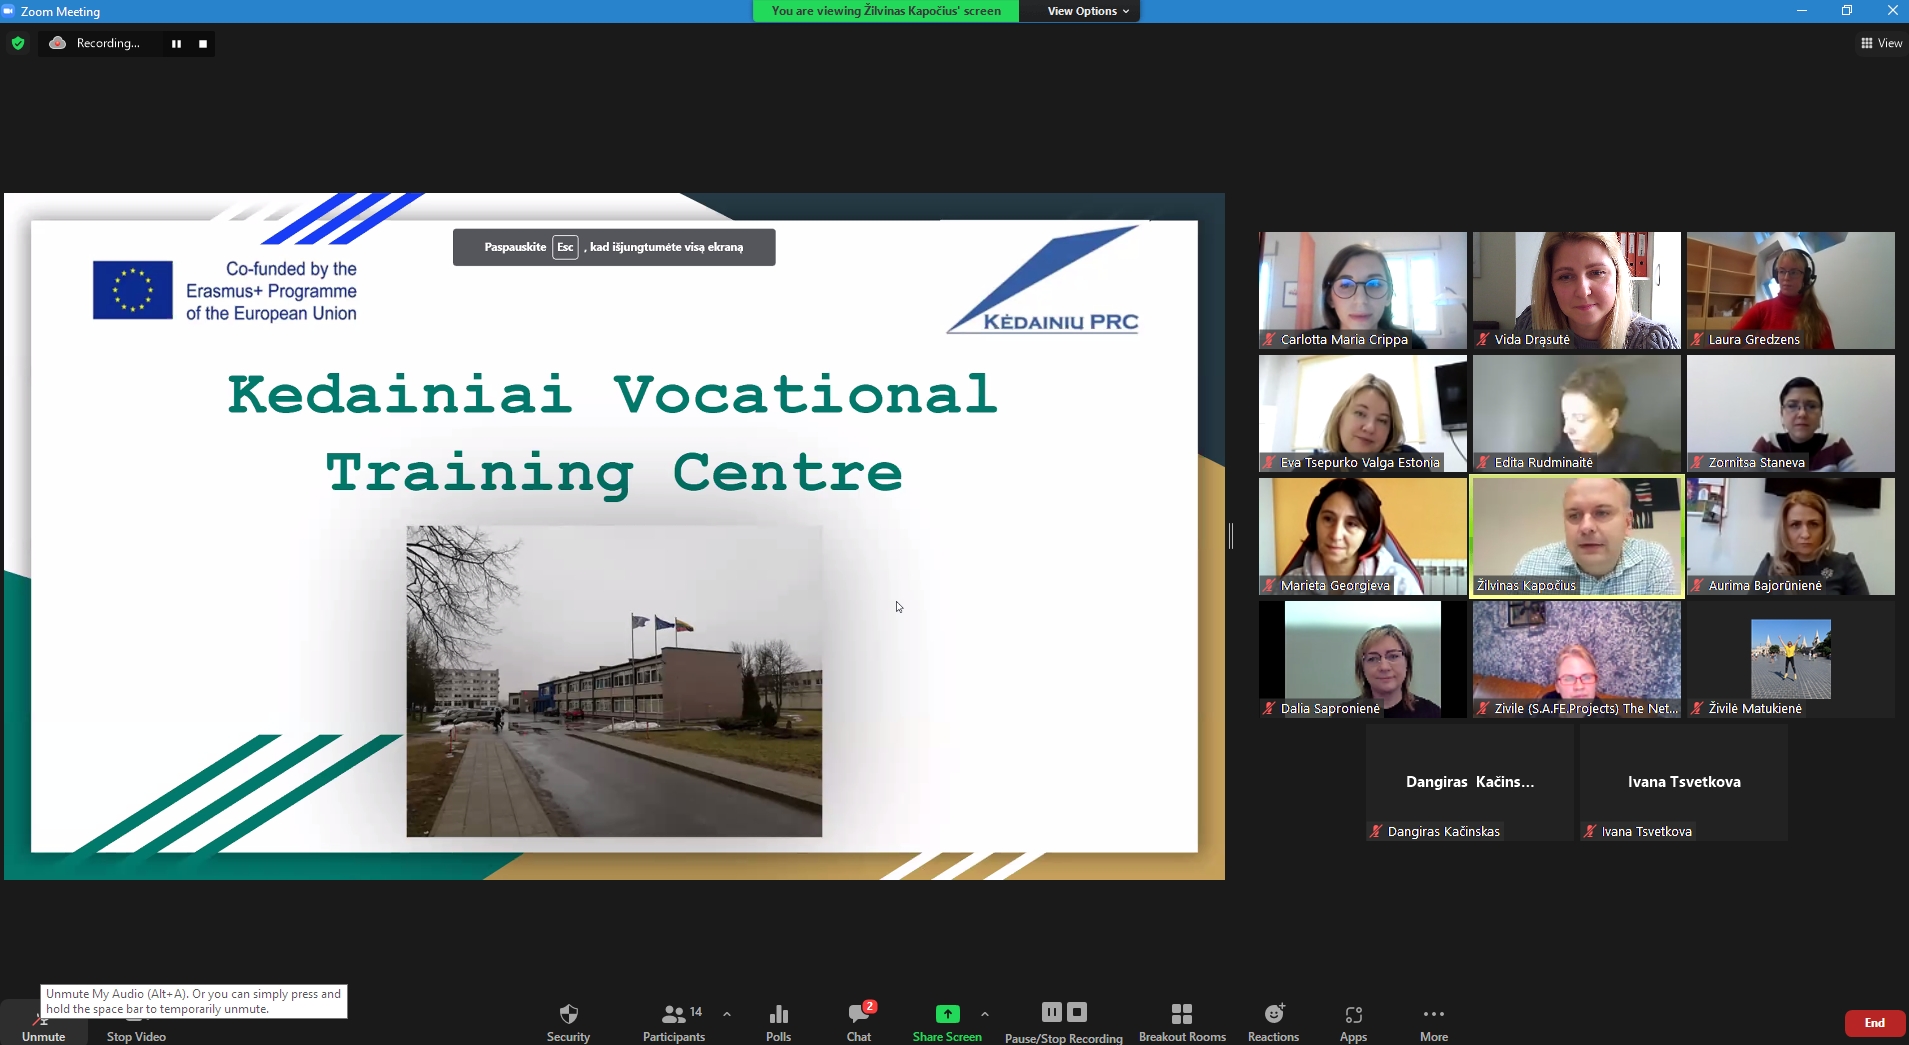The height and width of the screenshot is (1045, 1909).
Task: Select Žilvinas Kapočius highlighted video tile
Action: (x=1577, y=536)
